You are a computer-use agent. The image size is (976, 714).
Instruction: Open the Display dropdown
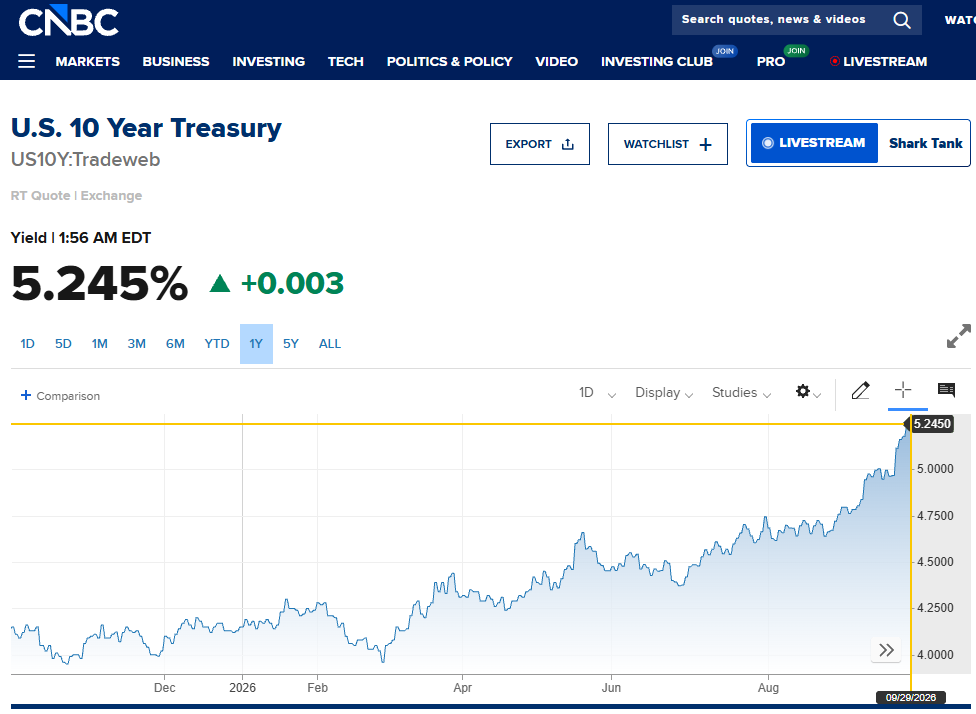pyautogui.click(x=664, y=393)
